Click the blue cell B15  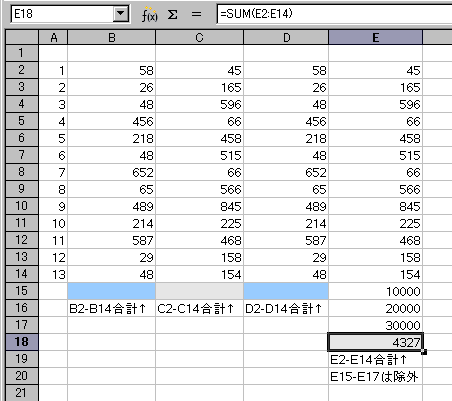click(112, 291)
